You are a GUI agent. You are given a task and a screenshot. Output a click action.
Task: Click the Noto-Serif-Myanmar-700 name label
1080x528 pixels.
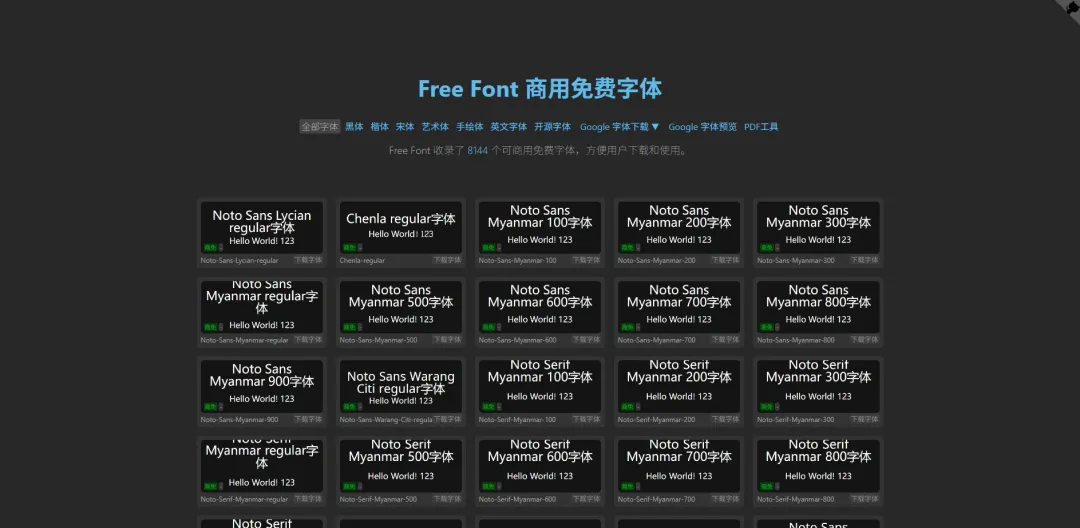point(656,500)
